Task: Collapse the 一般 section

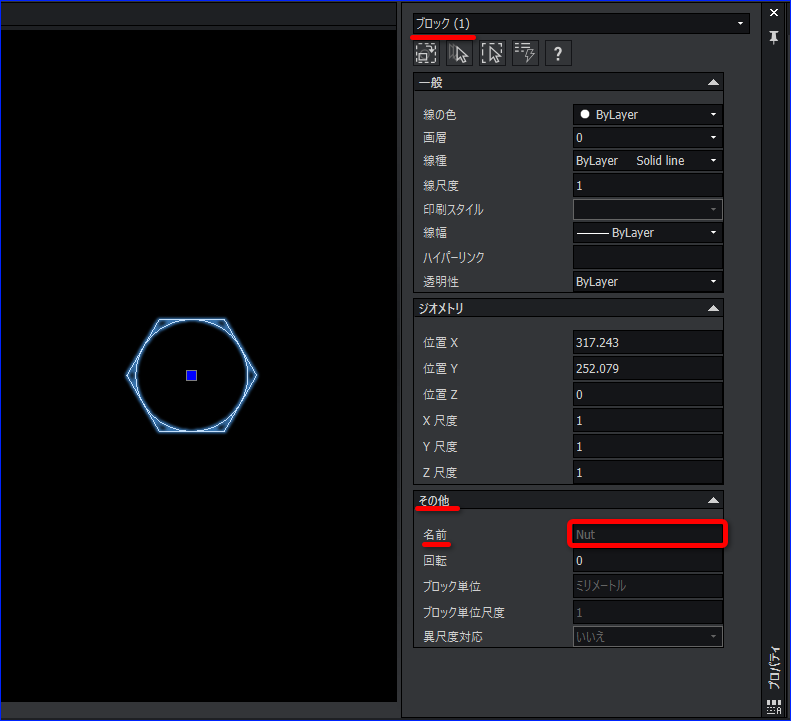Action: click(713, 82)
